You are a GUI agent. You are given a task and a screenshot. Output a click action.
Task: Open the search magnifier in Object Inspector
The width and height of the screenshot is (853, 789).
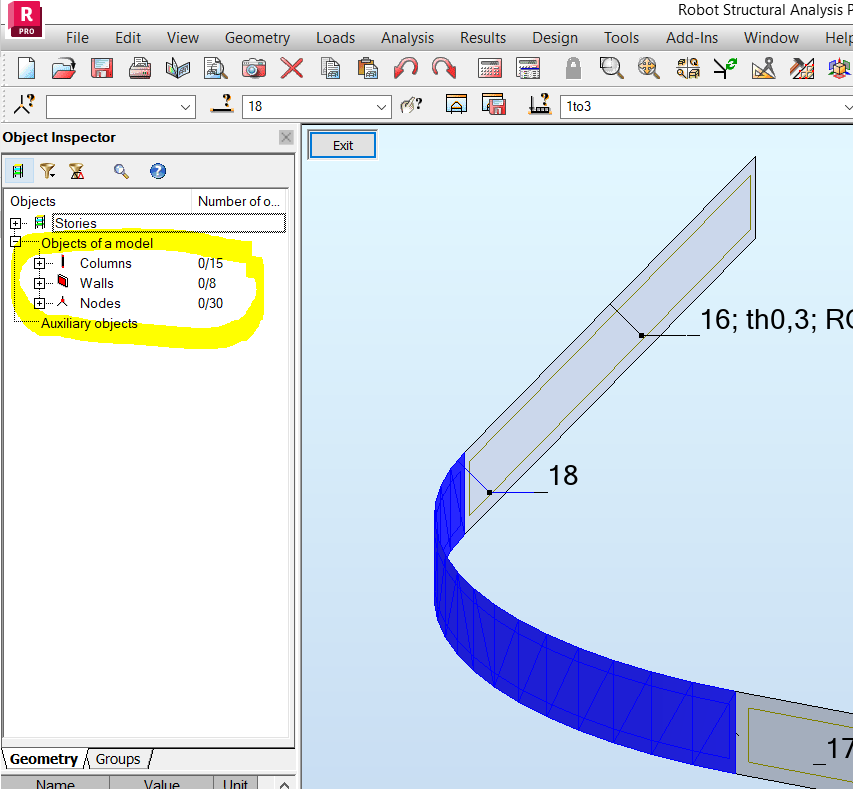pyautogui.click(x=120, y=171)
